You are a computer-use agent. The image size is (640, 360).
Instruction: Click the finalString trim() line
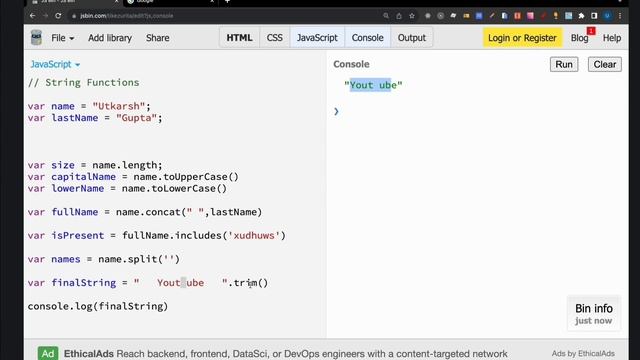pos(148,283)
